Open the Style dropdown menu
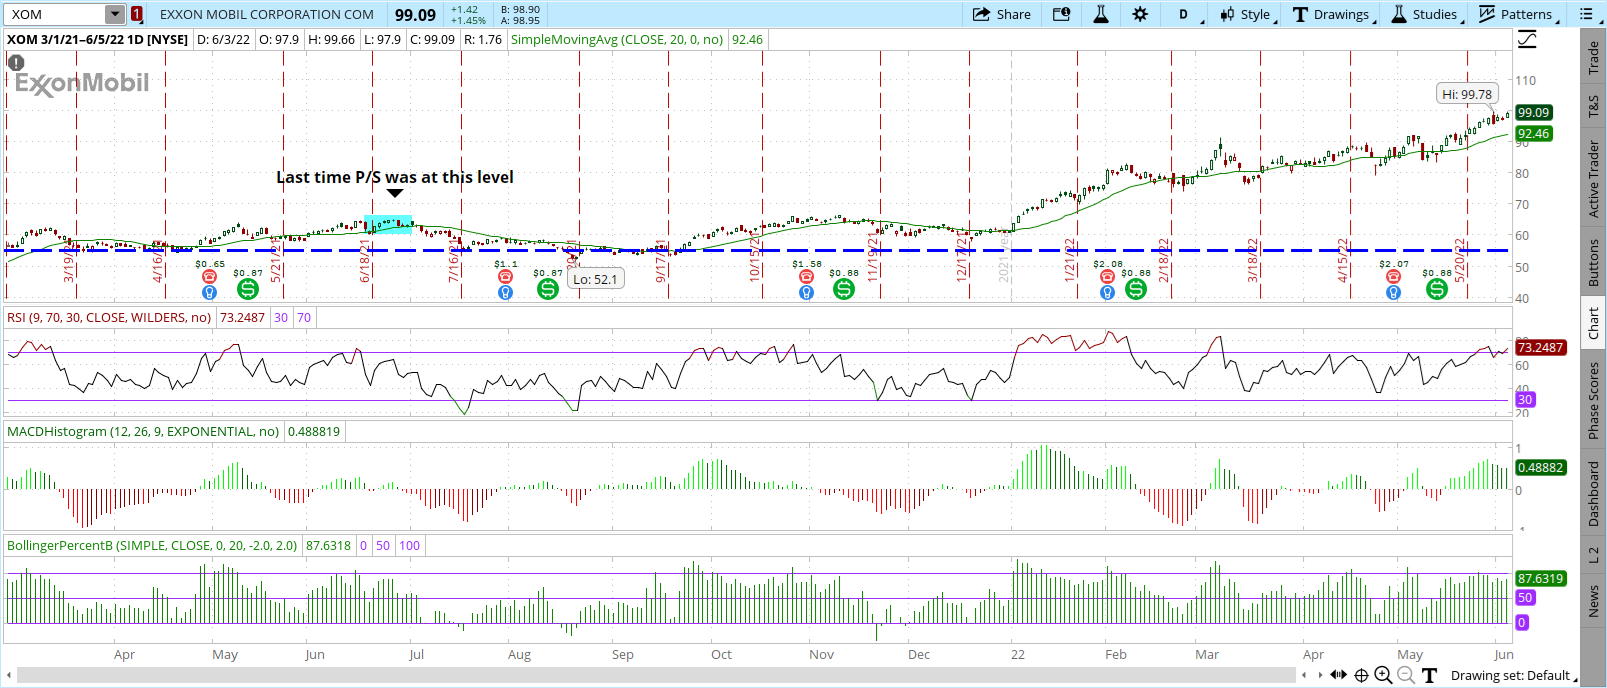Image resolution: width=1607 pixels, height=688 pixels. point(1248,14)
